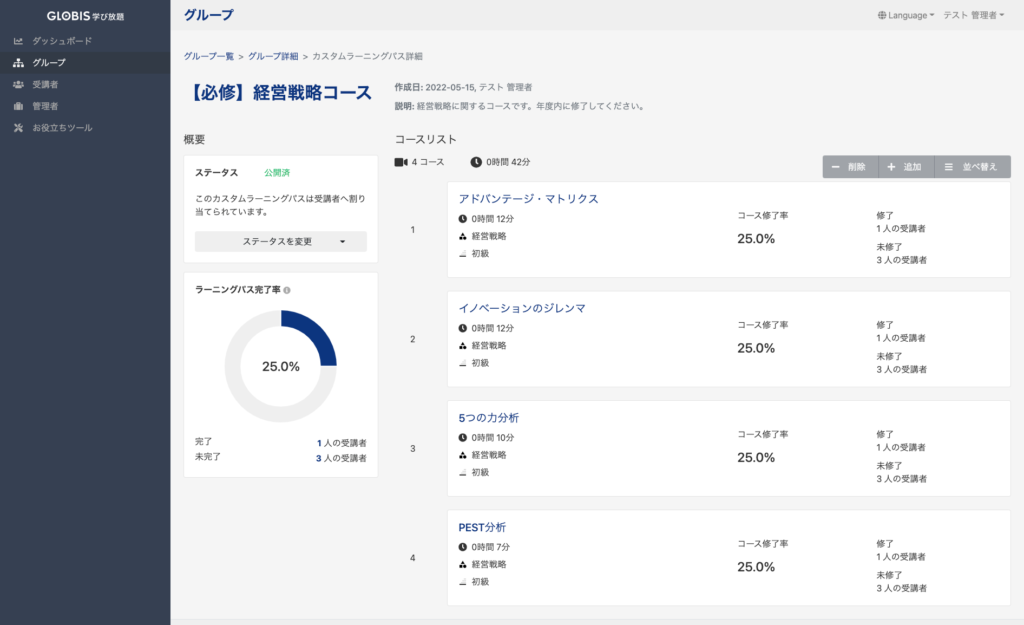Click the blue segment of completion donut chart
The height and width of the screenshot is (625, 1024).
tap(315, 335)
